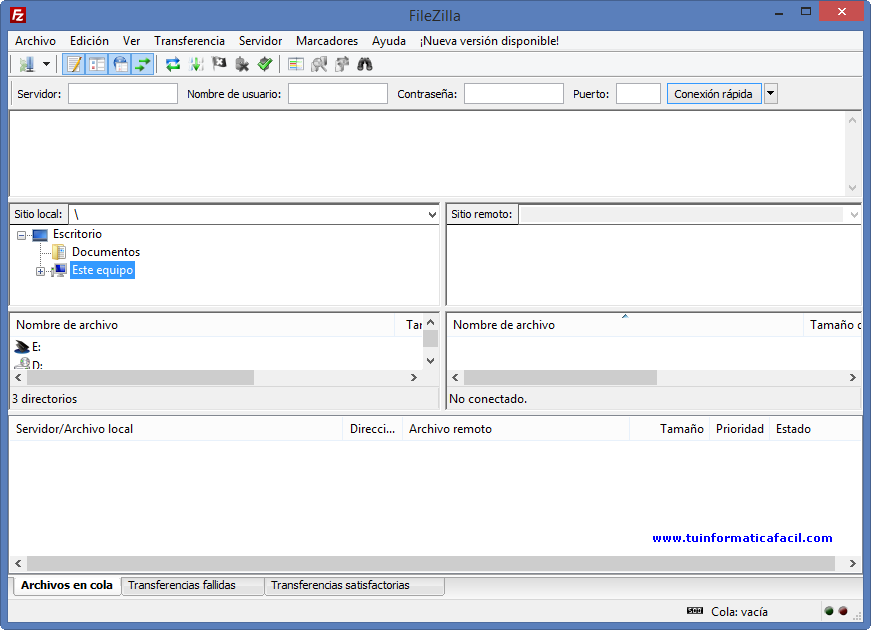The height and width of the screenshot is (630, 871).
Task: Open the Archivo menu
Action: [36, 41]
